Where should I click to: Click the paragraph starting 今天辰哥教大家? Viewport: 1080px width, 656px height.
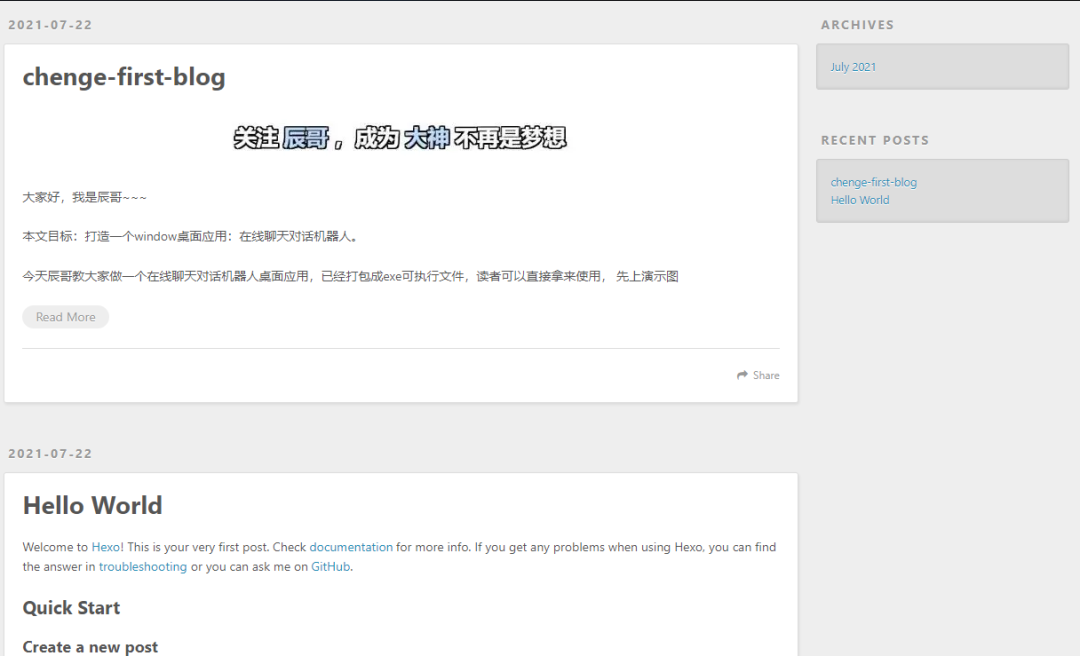[351, 276]
